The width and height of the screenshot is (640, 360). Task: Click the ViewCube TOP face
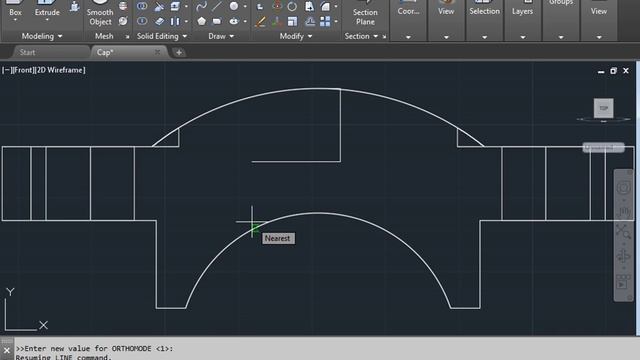tap(603, 108)
